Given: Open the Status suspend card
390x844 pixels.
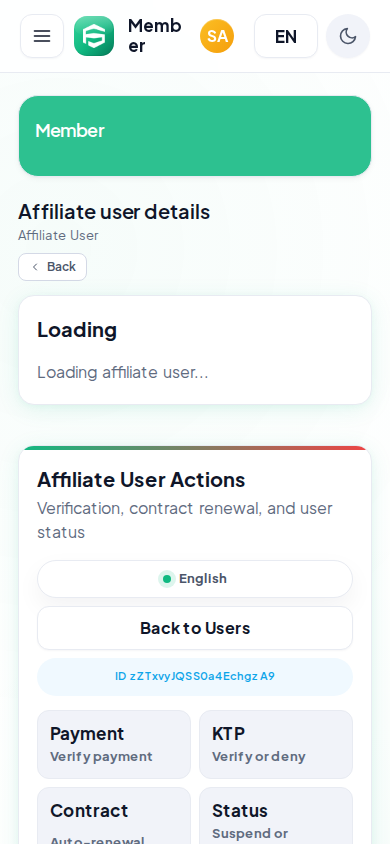Looking at the screenshot, I should (x=276, y=816).
